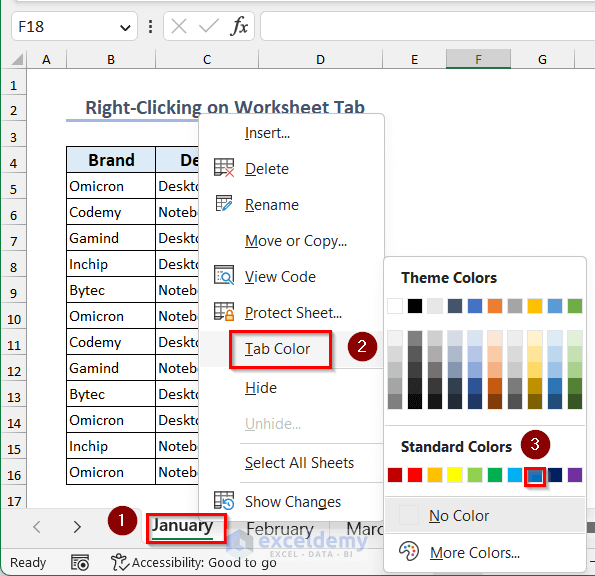Click the Select All corner triangle
The image size is (595, 576).
tap(17, 60)
